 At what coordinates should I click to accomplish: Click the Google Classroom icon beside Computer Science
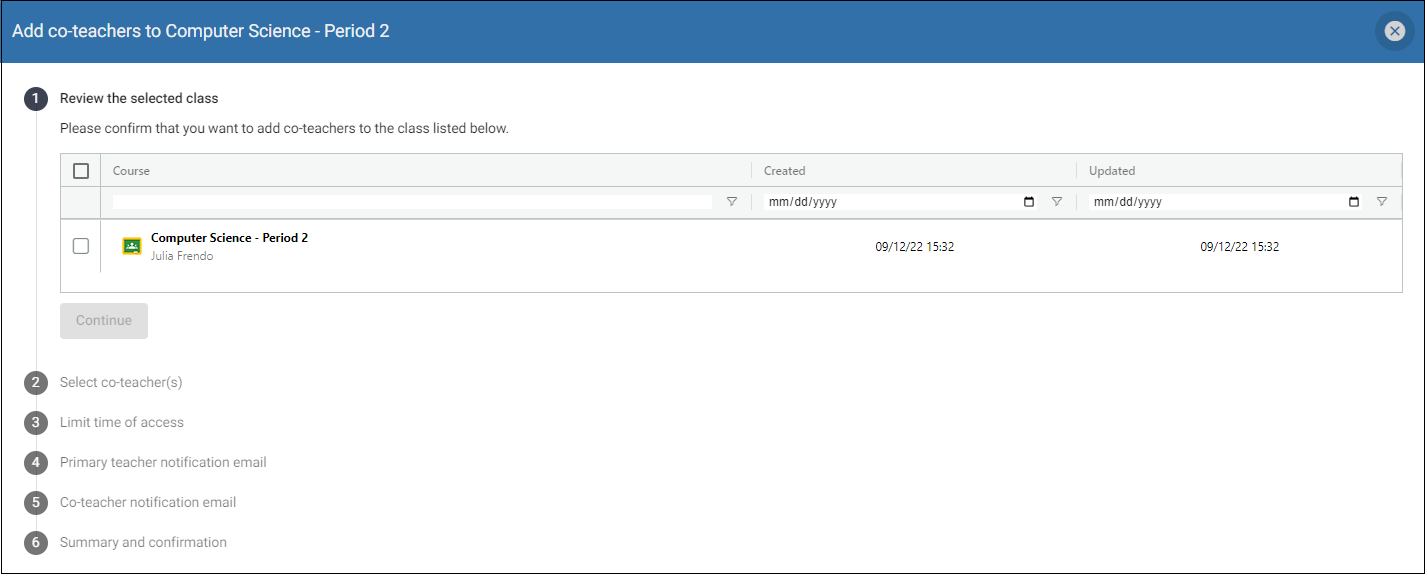tap(132, 246)
